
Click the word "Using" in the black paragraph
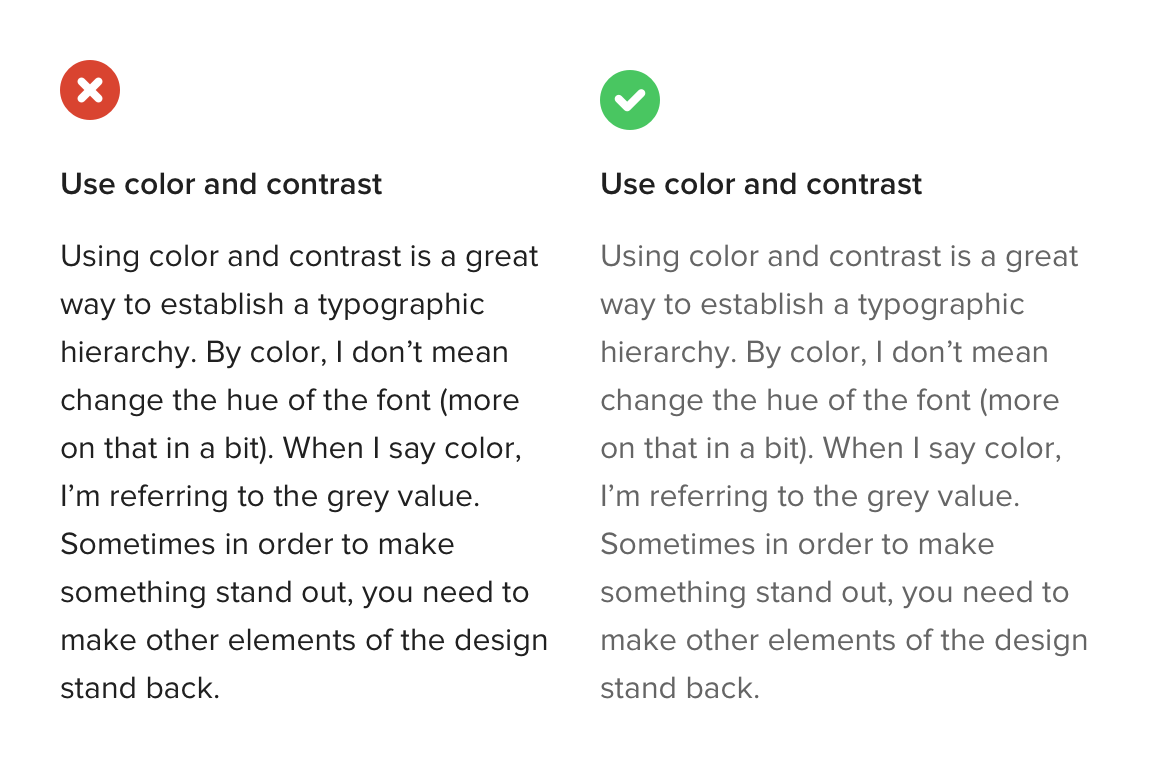tap(100, 258)
